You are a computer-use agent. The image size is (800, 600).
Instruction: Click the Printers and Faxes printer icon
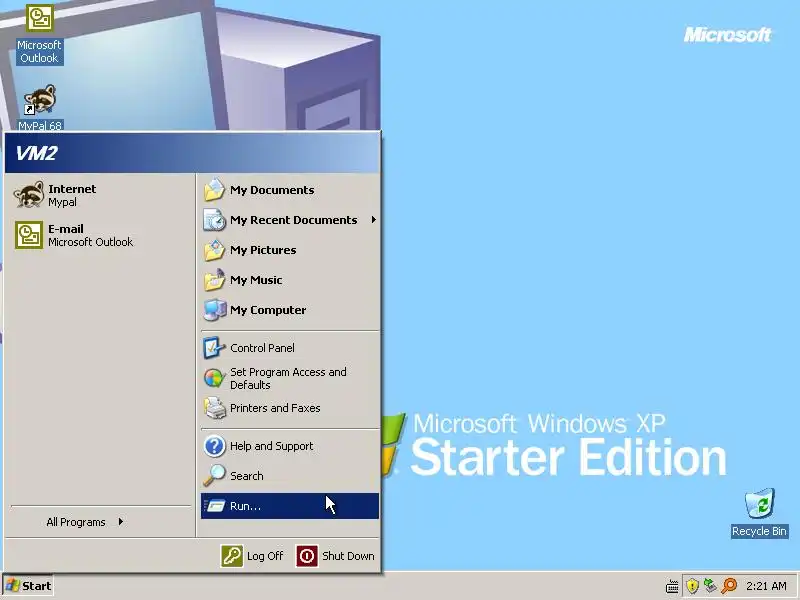214,408
